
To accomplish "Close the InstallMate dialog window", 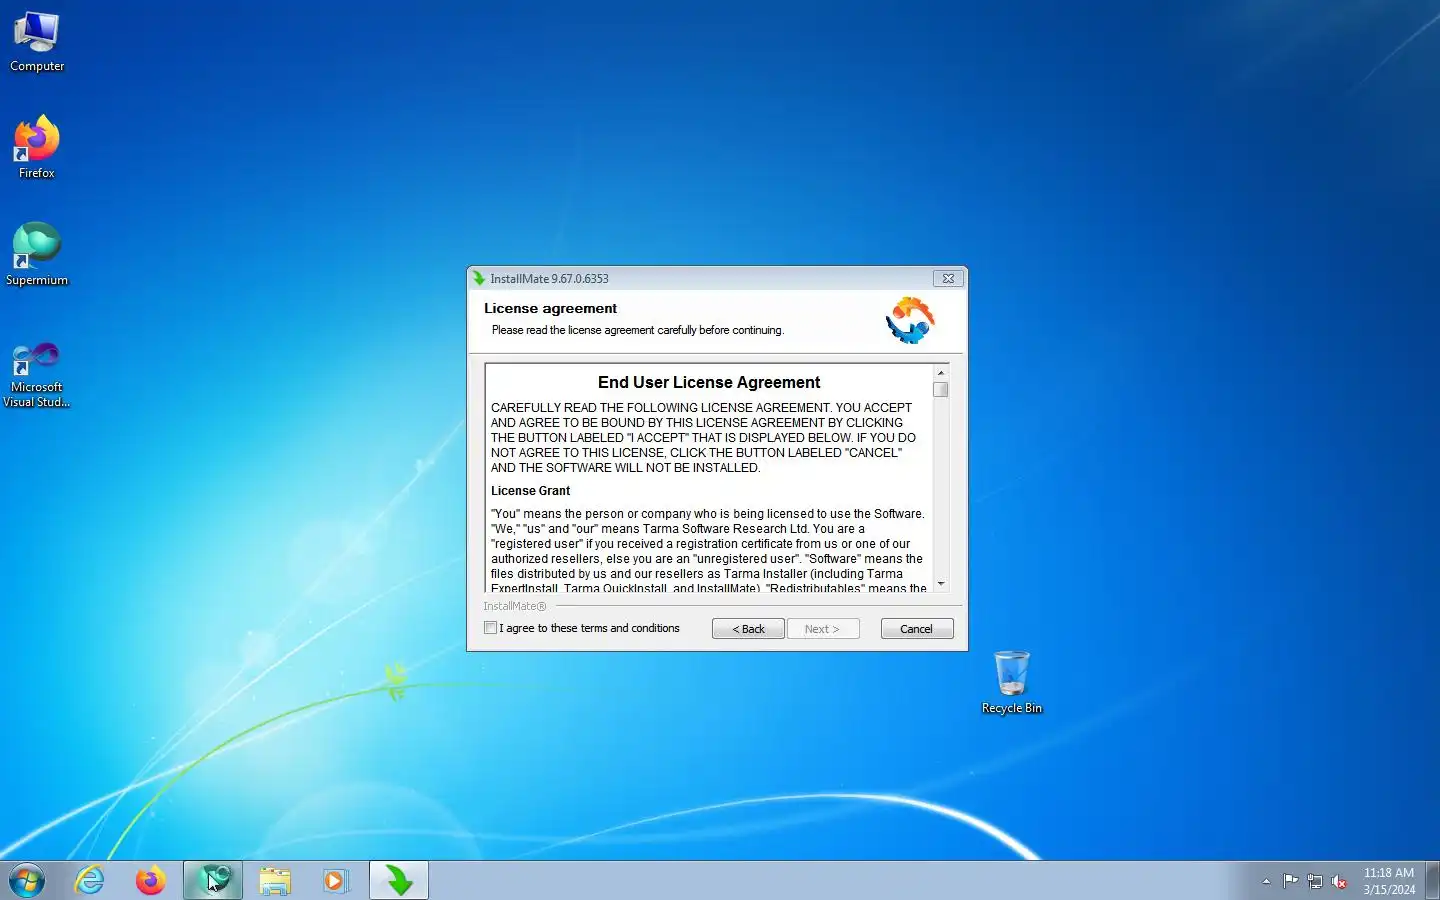I will (948, 278).
